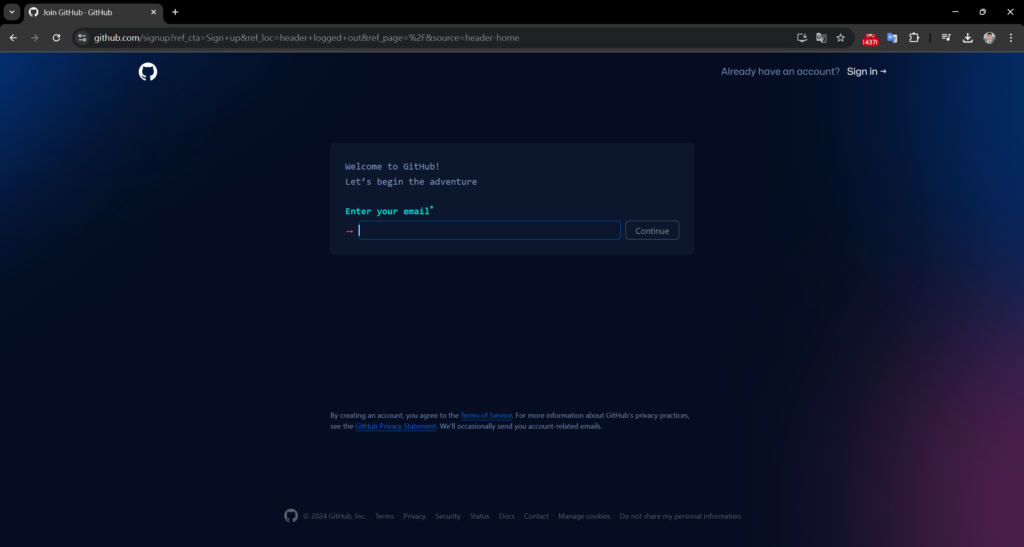Viewport: 1024px width, 547px height.
Task: Restore down the browser window
Action: coord(982,12)
